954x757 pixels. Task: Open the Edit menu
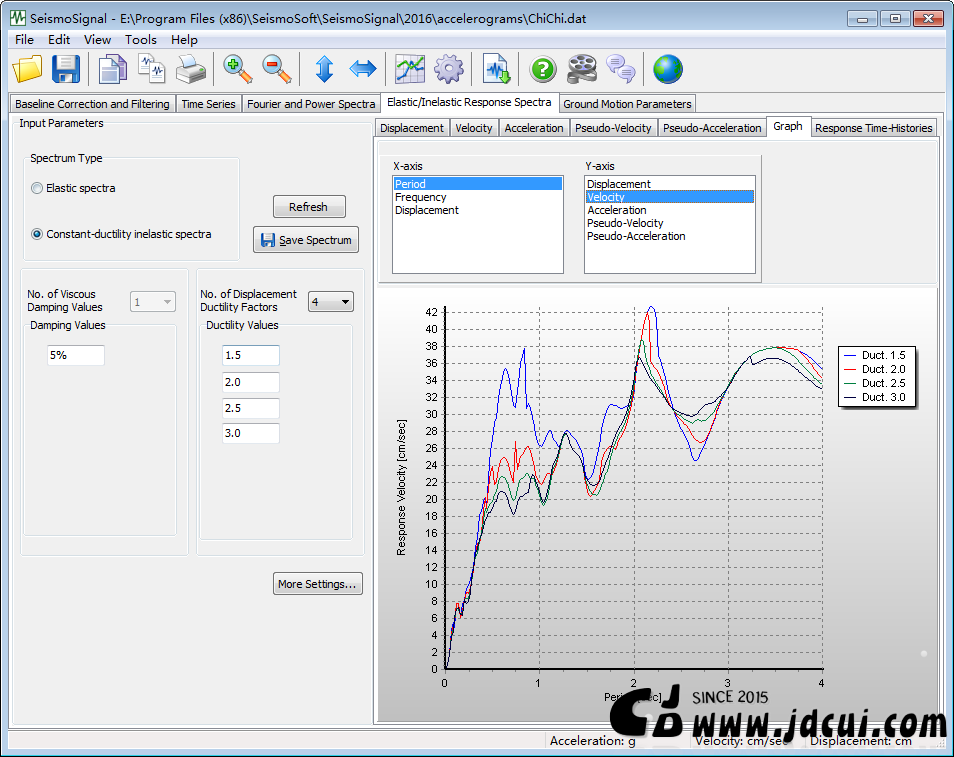tap(59, 40)
